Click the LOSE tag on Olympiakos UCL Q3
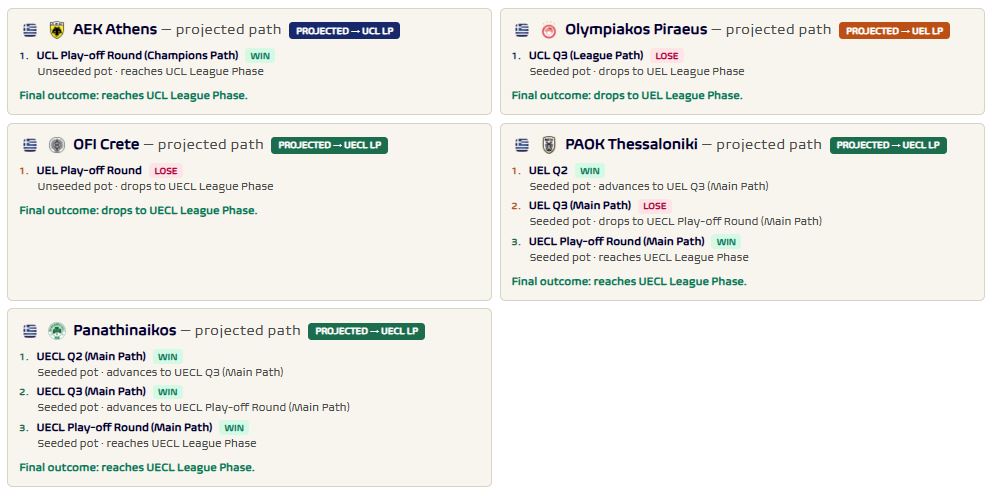994x496 pixels. pyautogui.click(x=667, y=56)
